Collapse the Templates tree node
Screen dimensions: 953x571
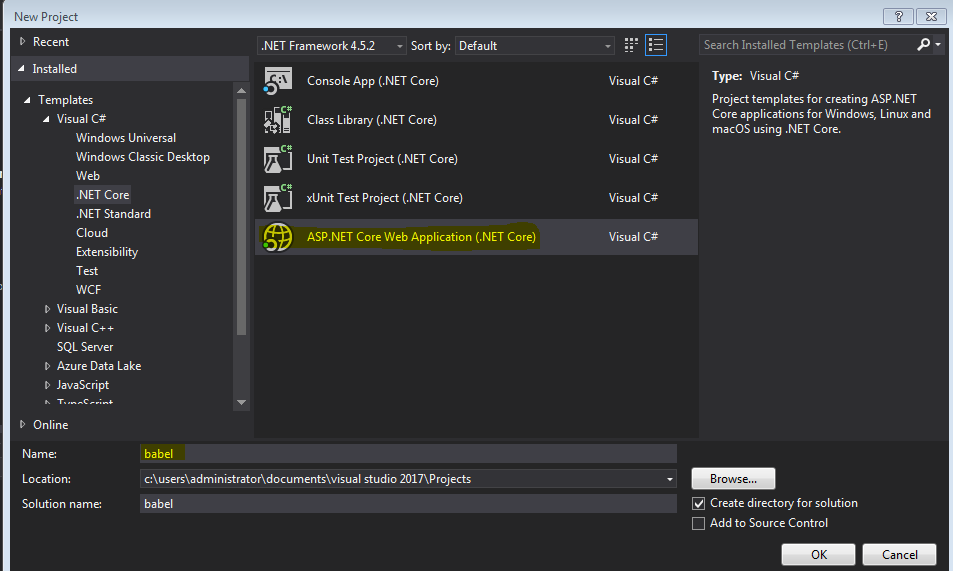point(27,100)
